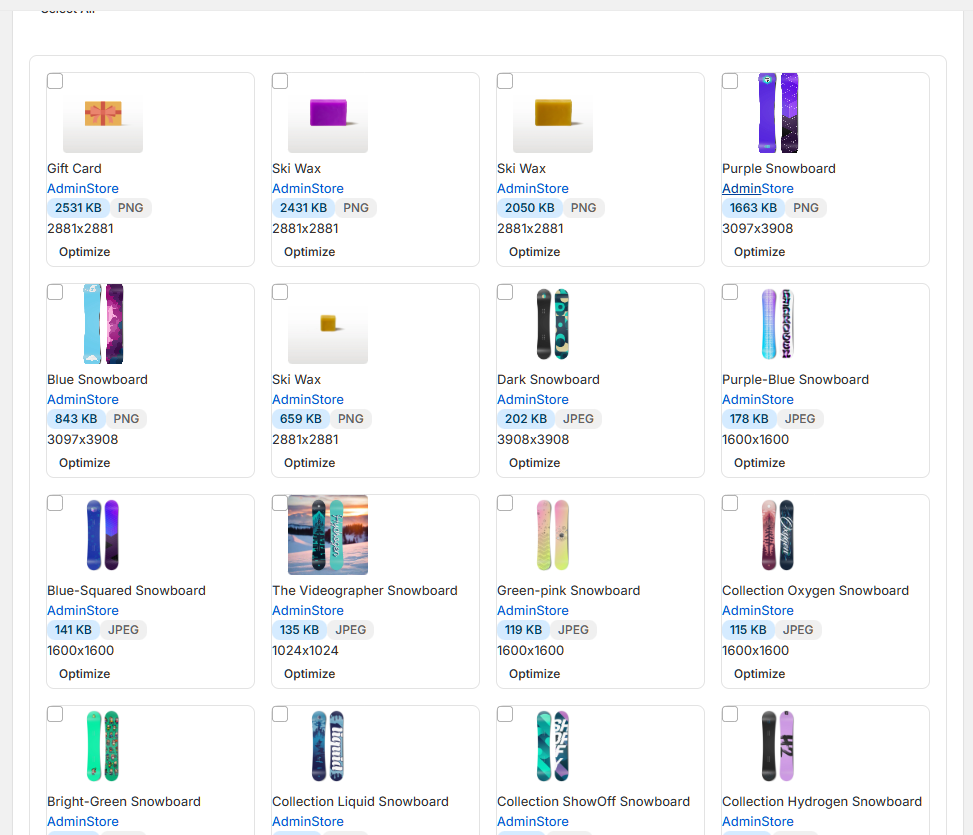Tick the Dark Snowboard checkbox
This screenshot has width=973, height=835.
pos(505,292)
